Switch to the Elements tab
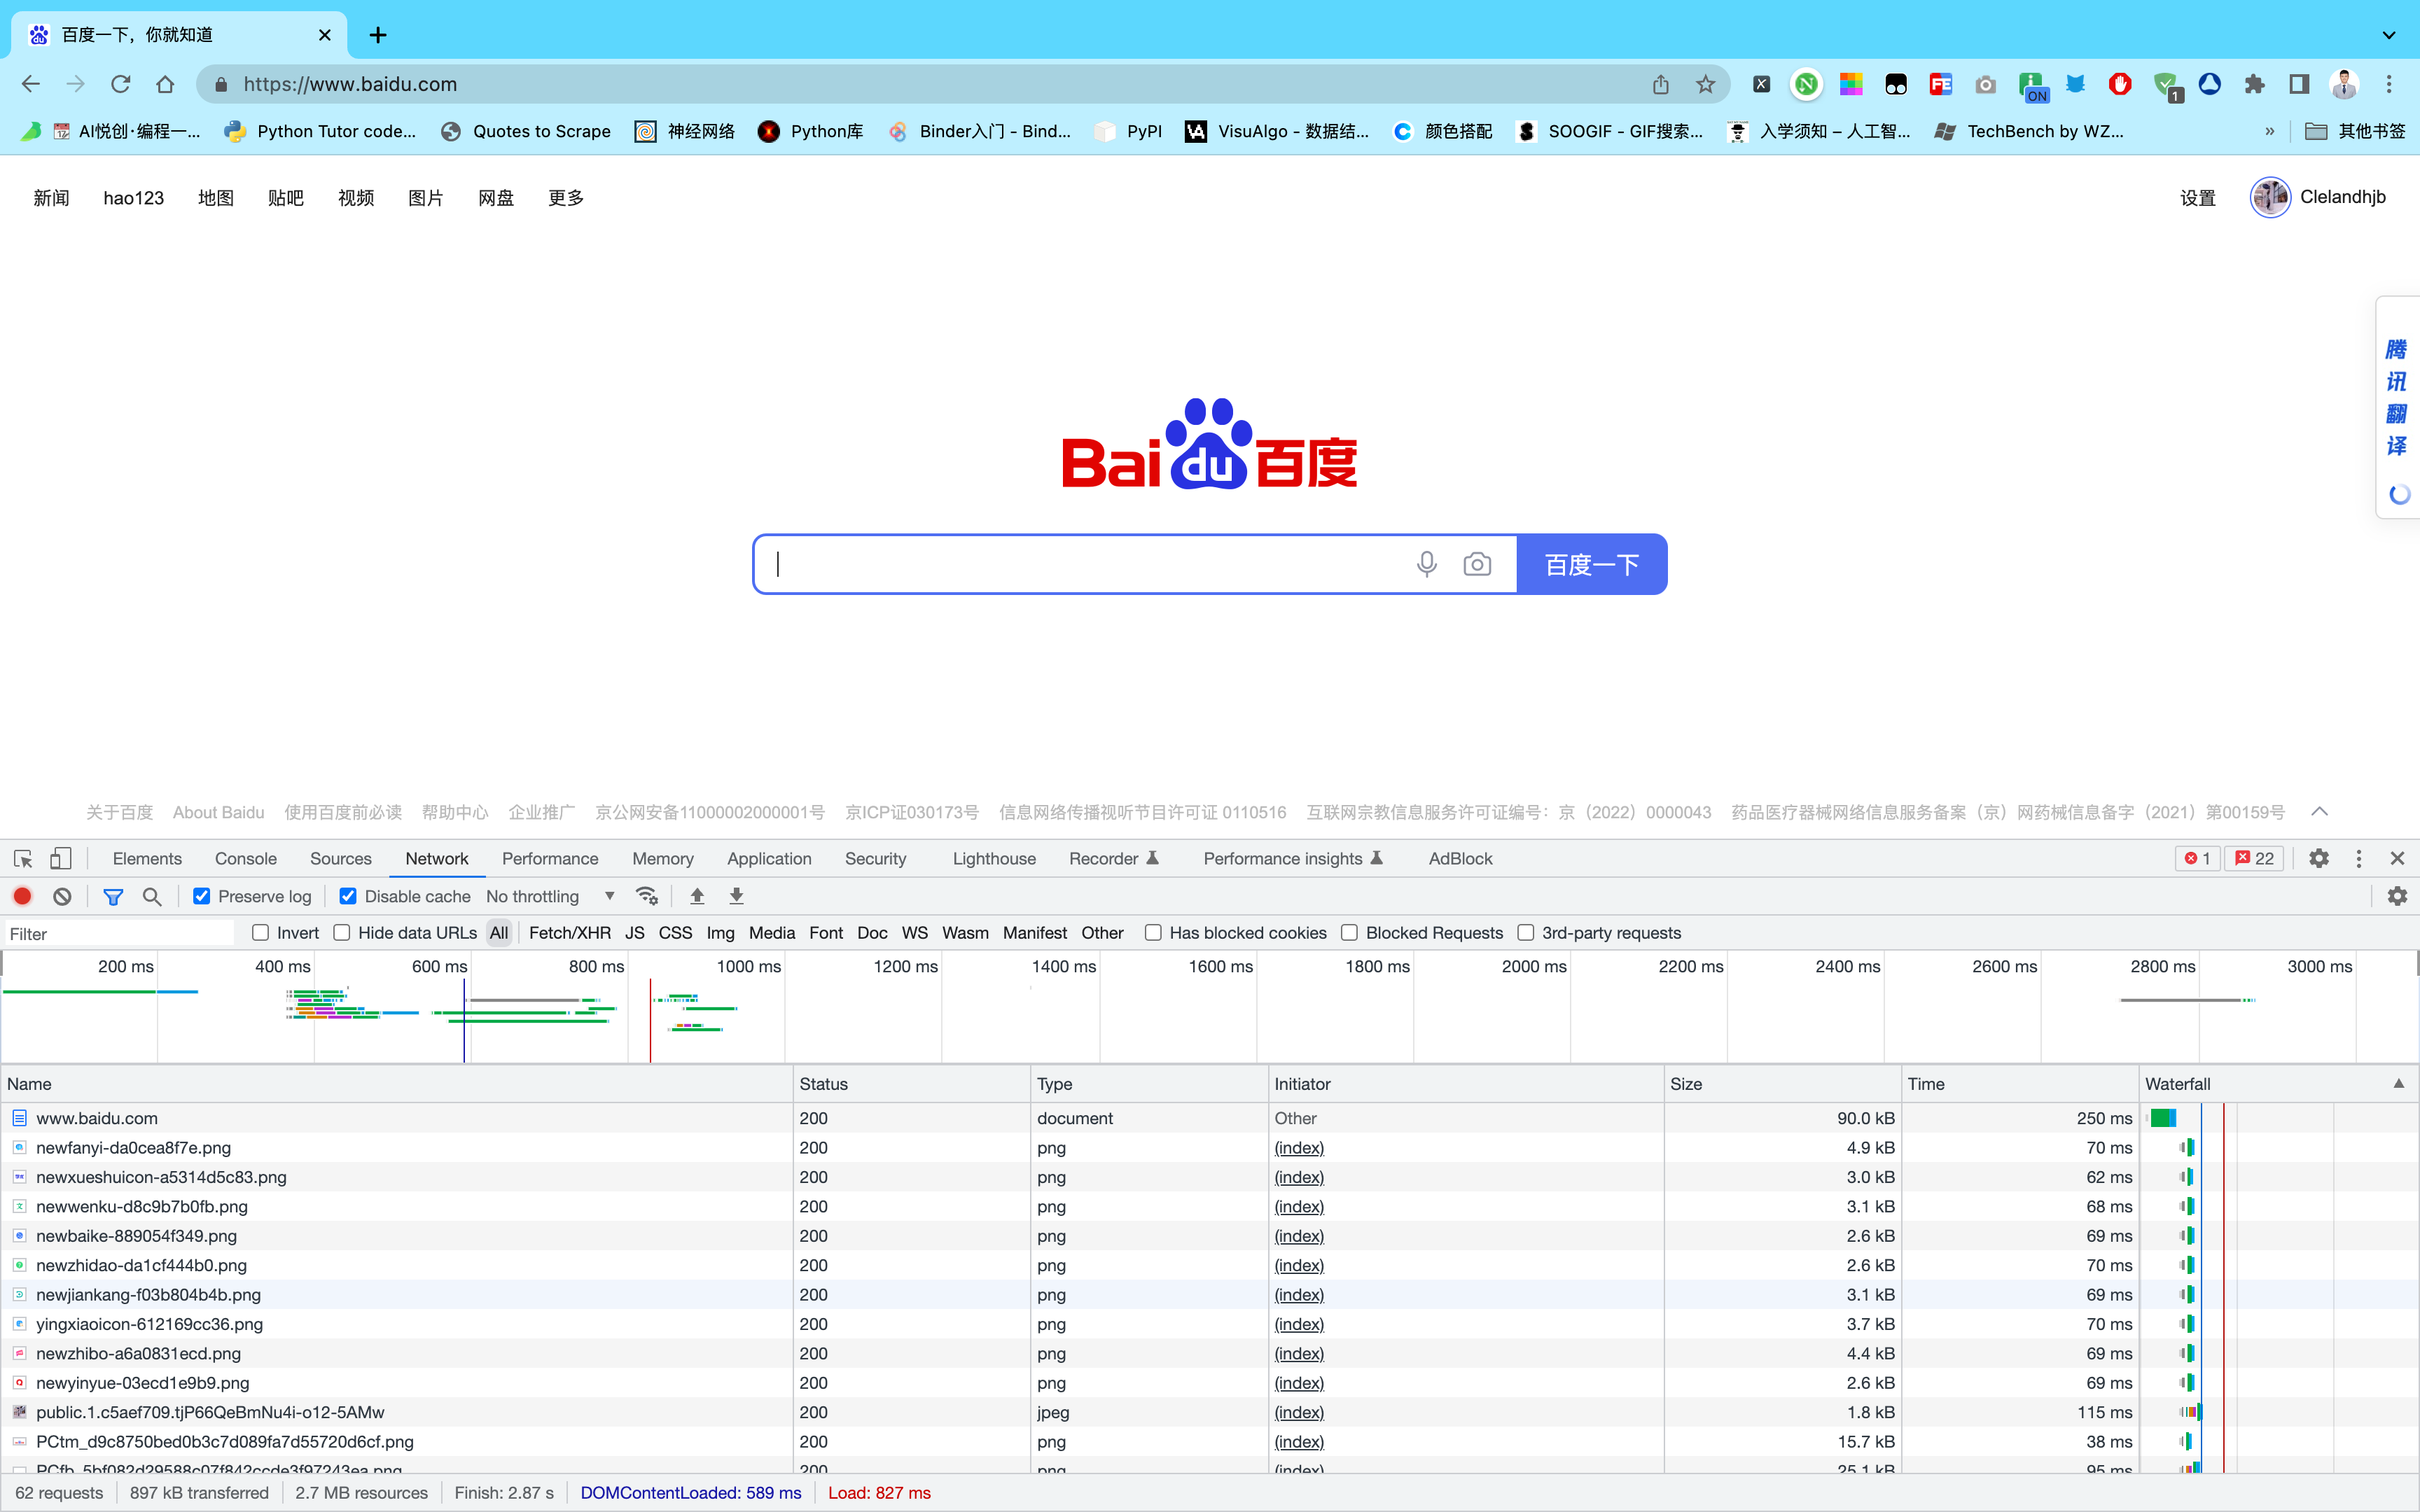The width and height of the screenshot is (2420, 1512). click(x=147, y=858)
